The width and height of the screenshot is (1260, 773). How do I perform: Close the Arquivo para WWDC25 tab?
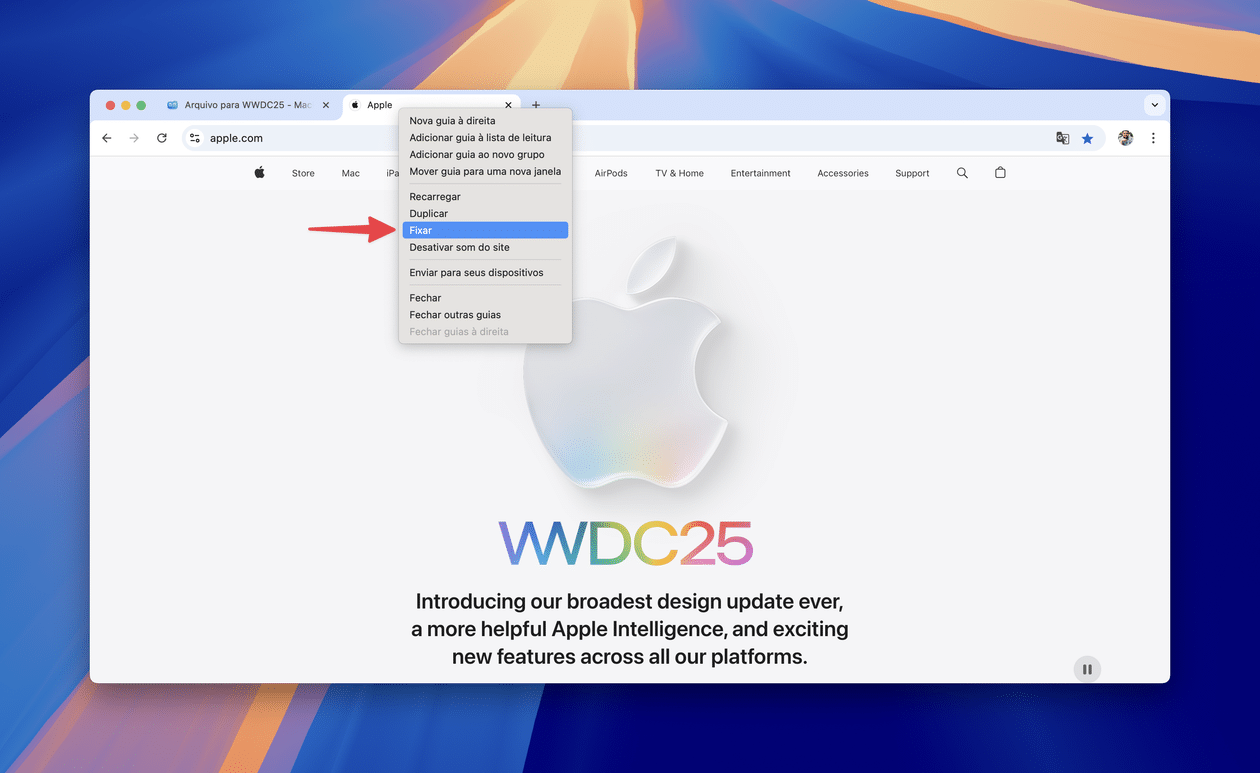[326, 105]
